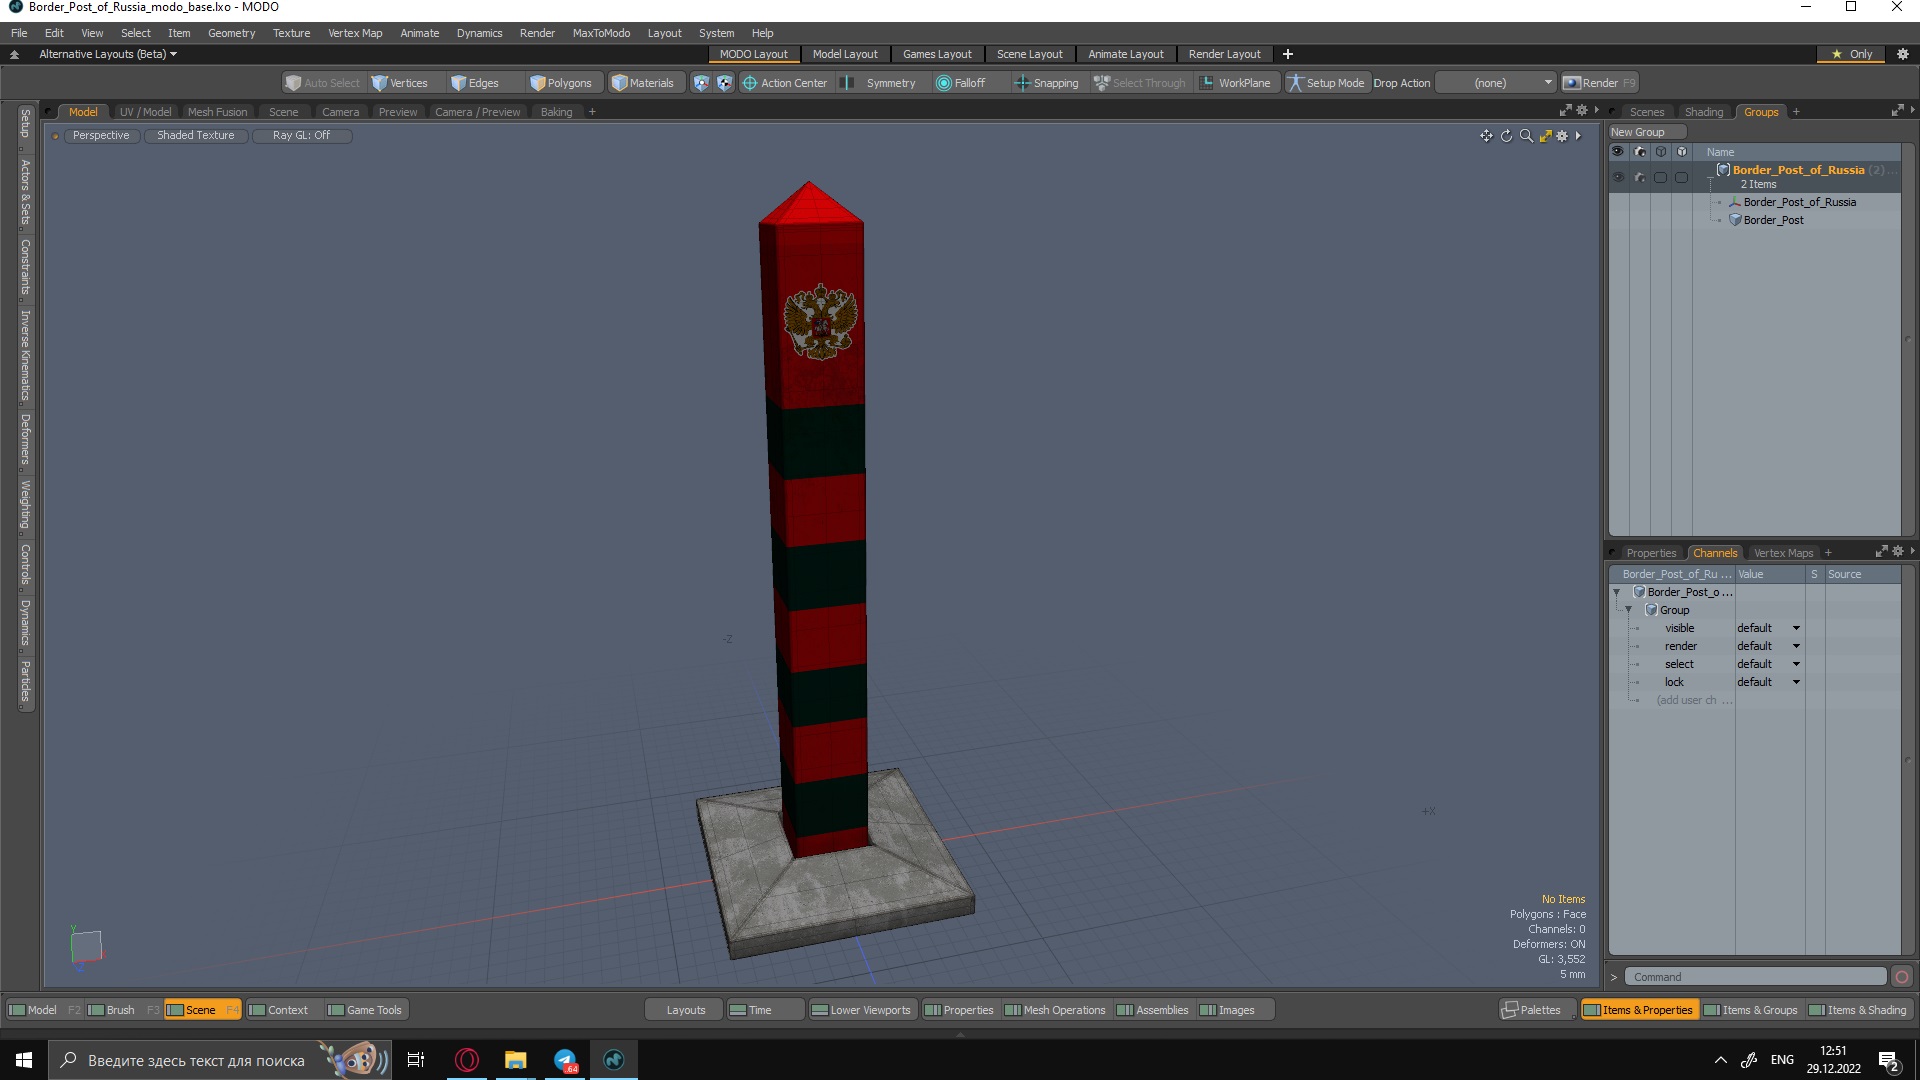Click the Game Tools button
Image resolution: width=1920 pixels, height=1080 pixels.
click(x=365, y=1010)
